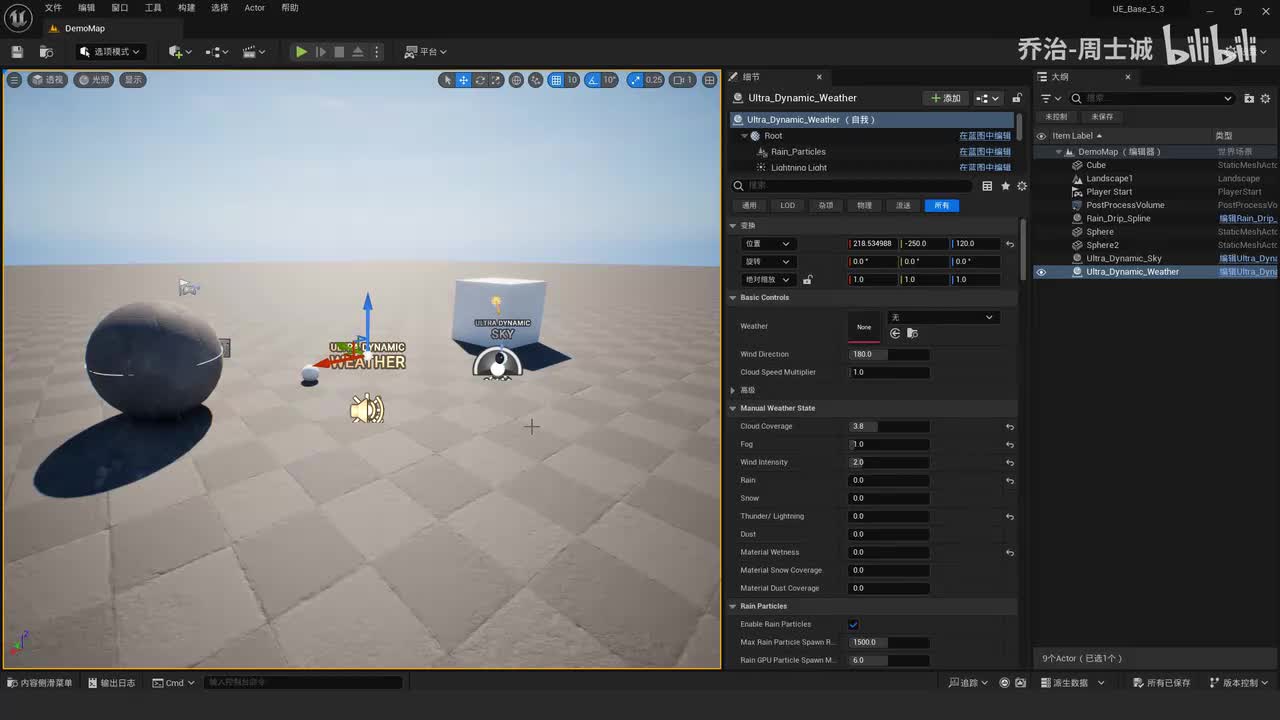Reset Cloud Coverage to default value
This screenshot has width=1280, height=720.
coord(1010,427)
